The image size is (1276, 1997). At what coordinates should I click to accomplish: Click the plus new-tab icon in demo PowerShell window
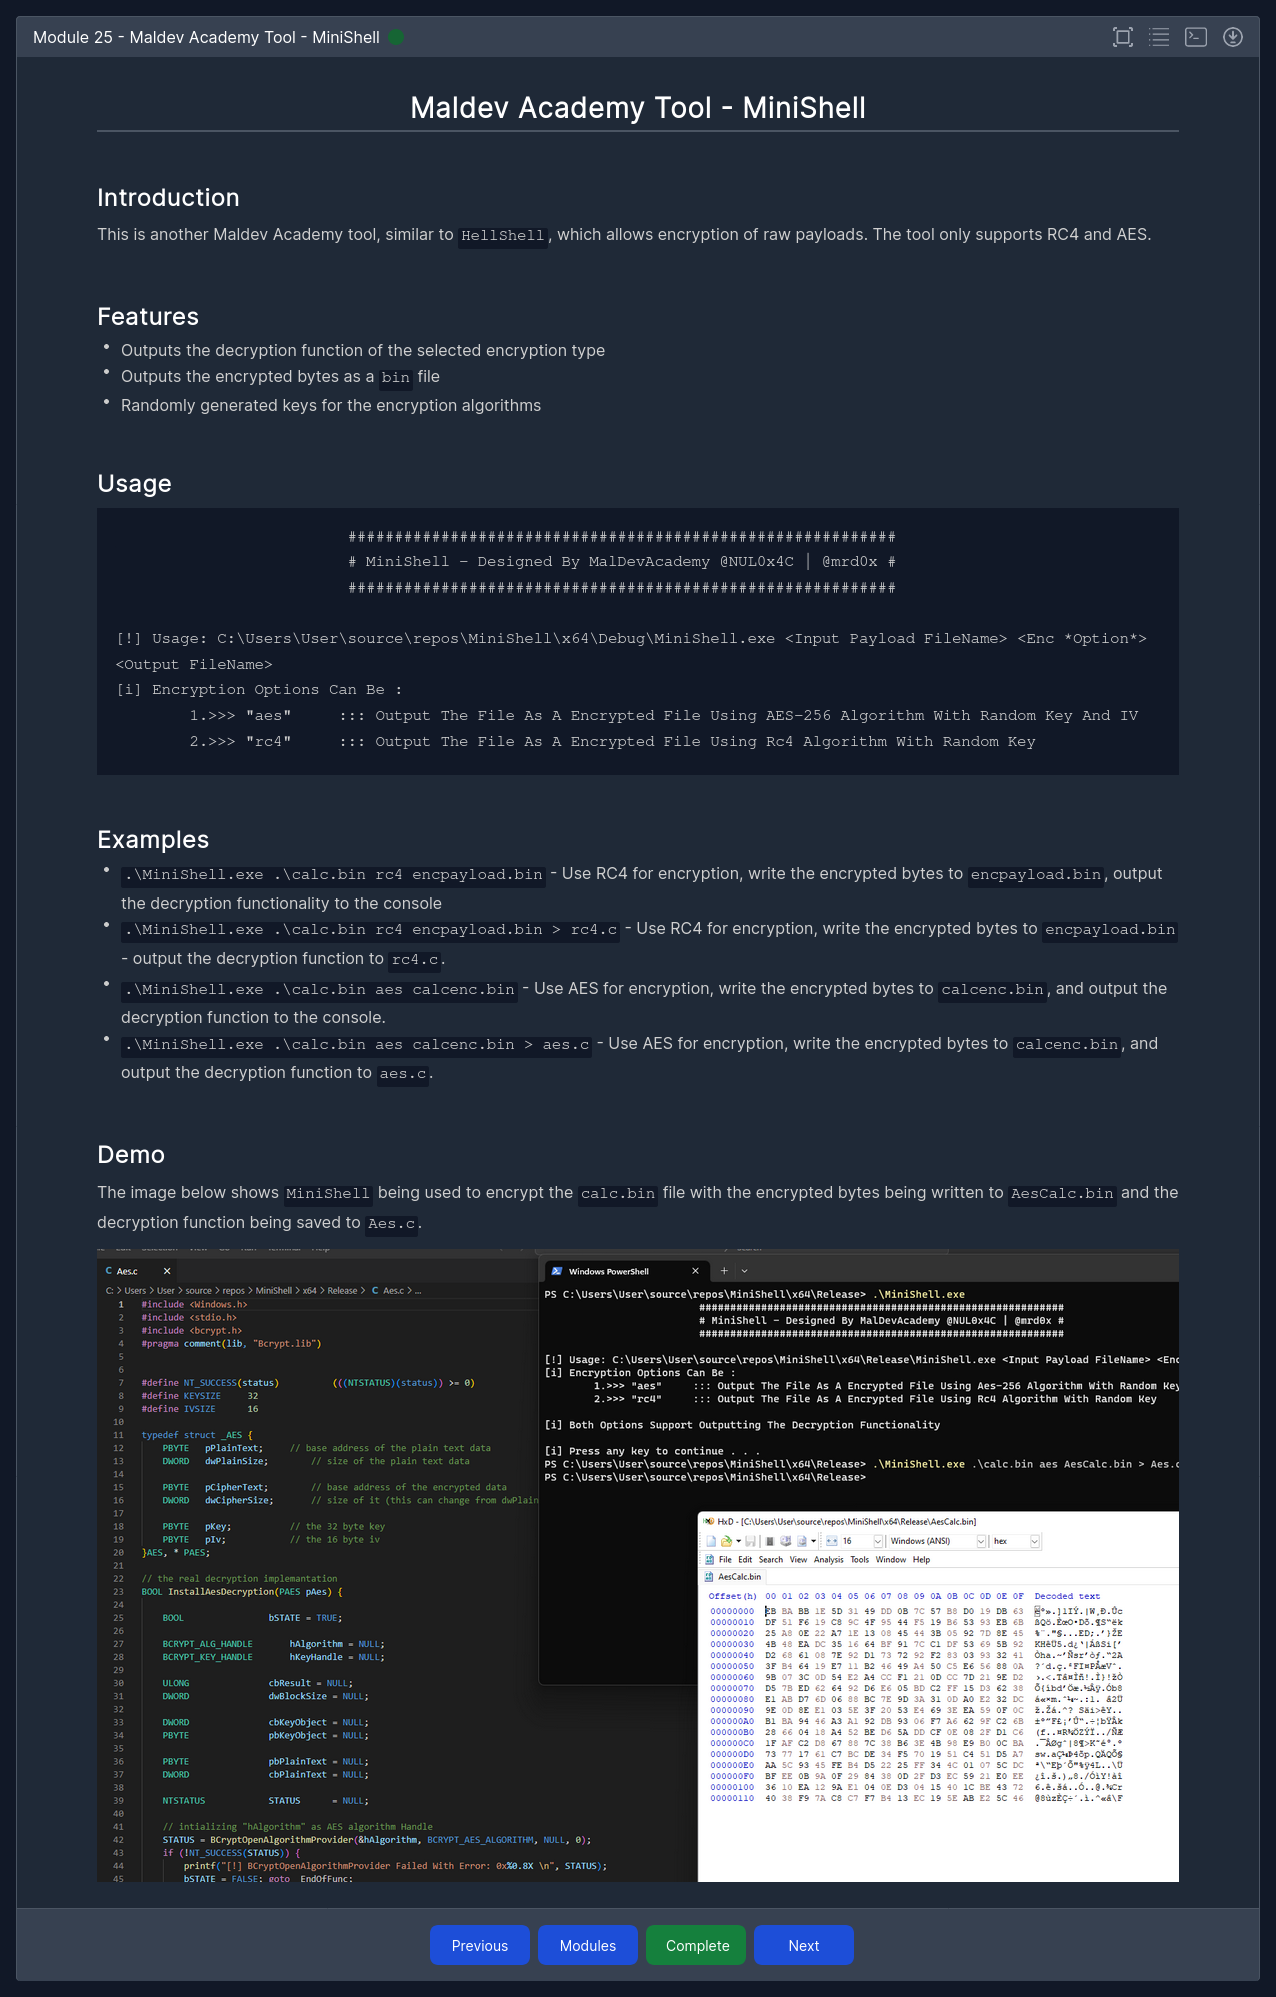[724, 1271]
